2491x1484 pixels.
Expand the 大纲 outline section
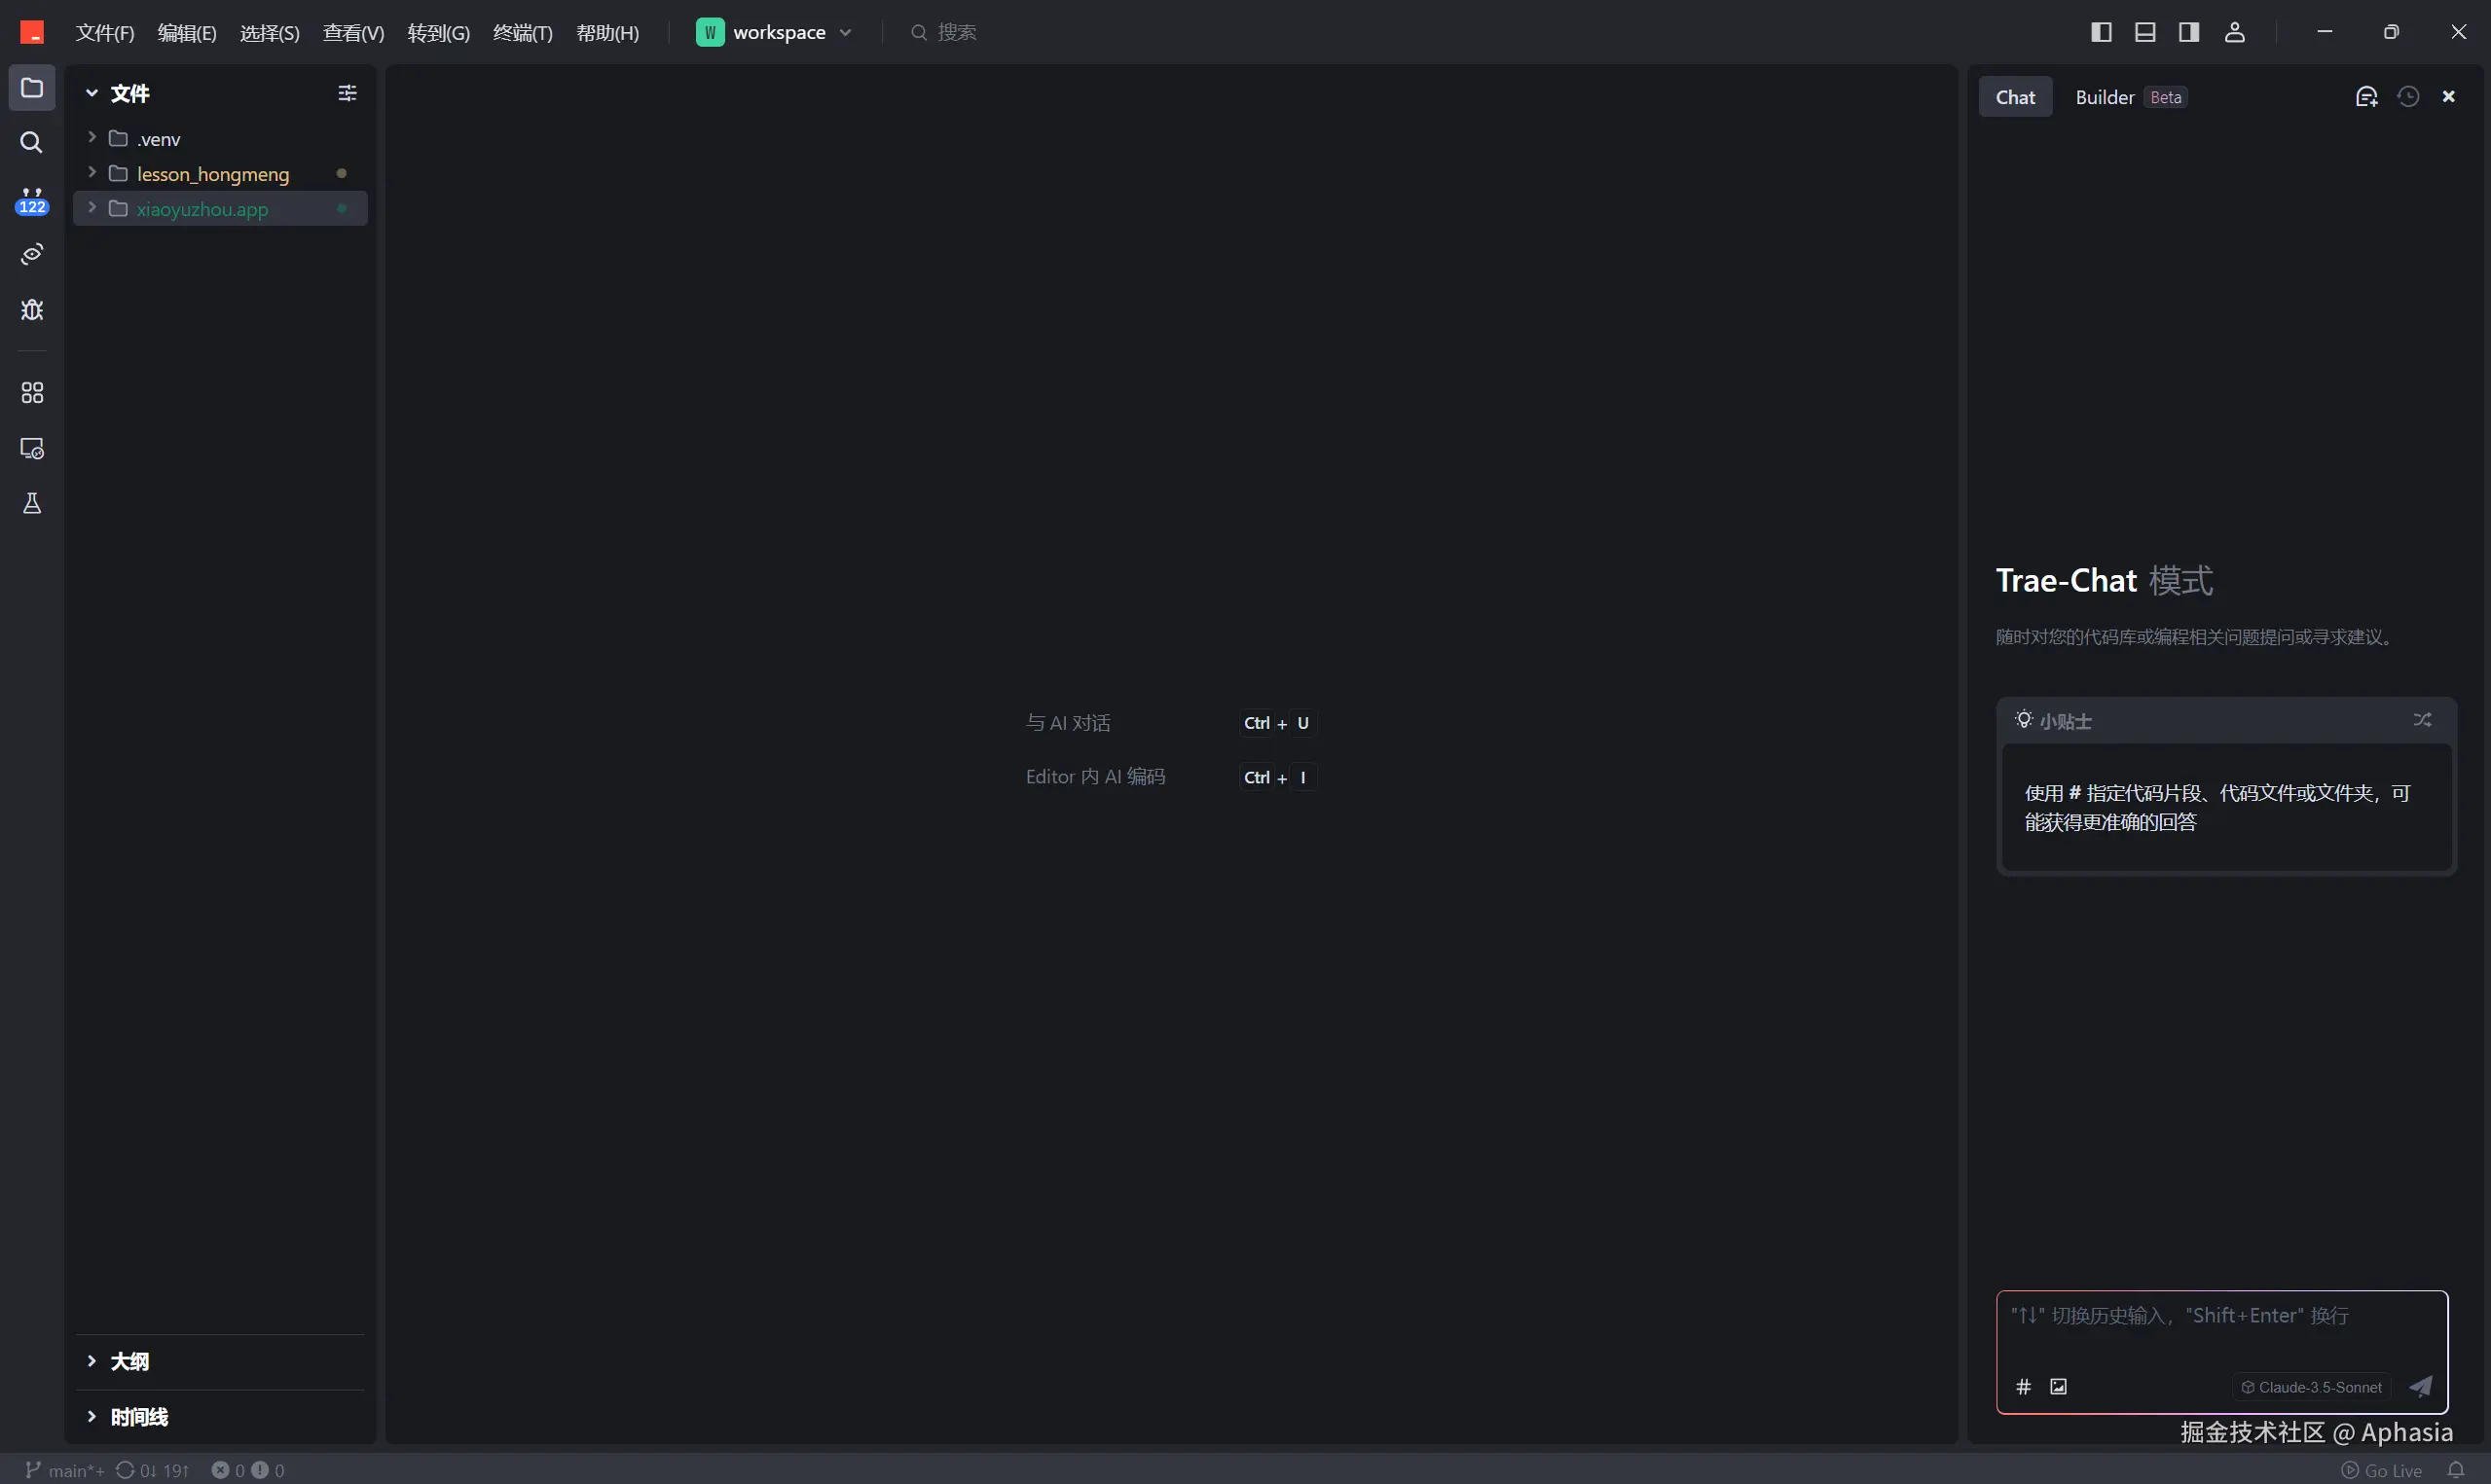pos(129,1362)
